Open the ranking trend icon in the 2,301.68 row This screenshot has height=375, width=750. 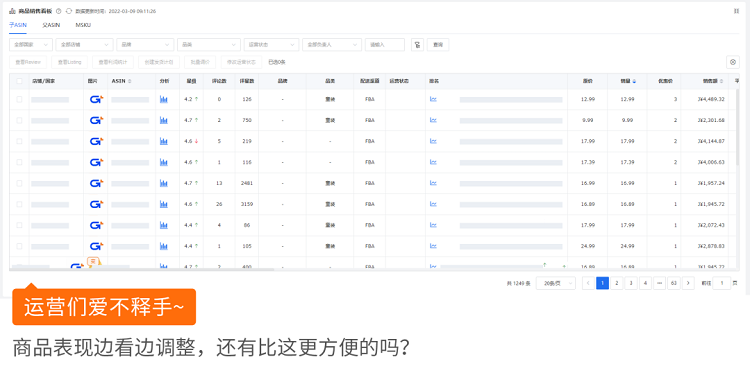click(x=433, y=121)
